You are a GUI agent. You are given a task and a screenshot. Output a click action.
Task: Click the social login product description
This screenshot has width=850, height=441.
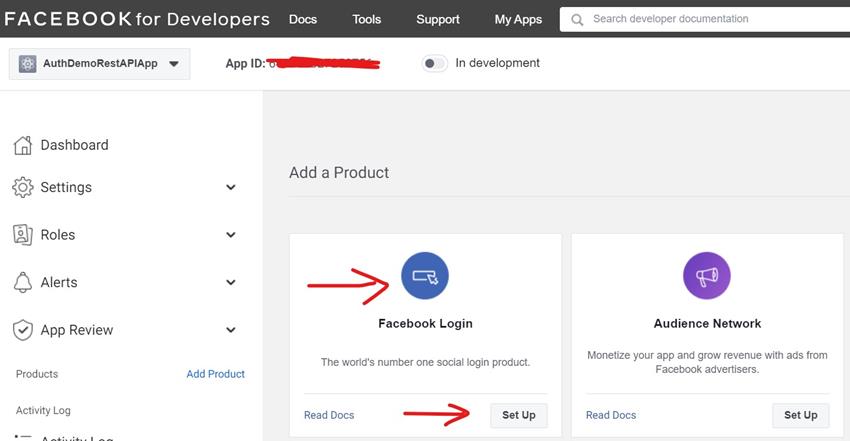pos(426,362)
